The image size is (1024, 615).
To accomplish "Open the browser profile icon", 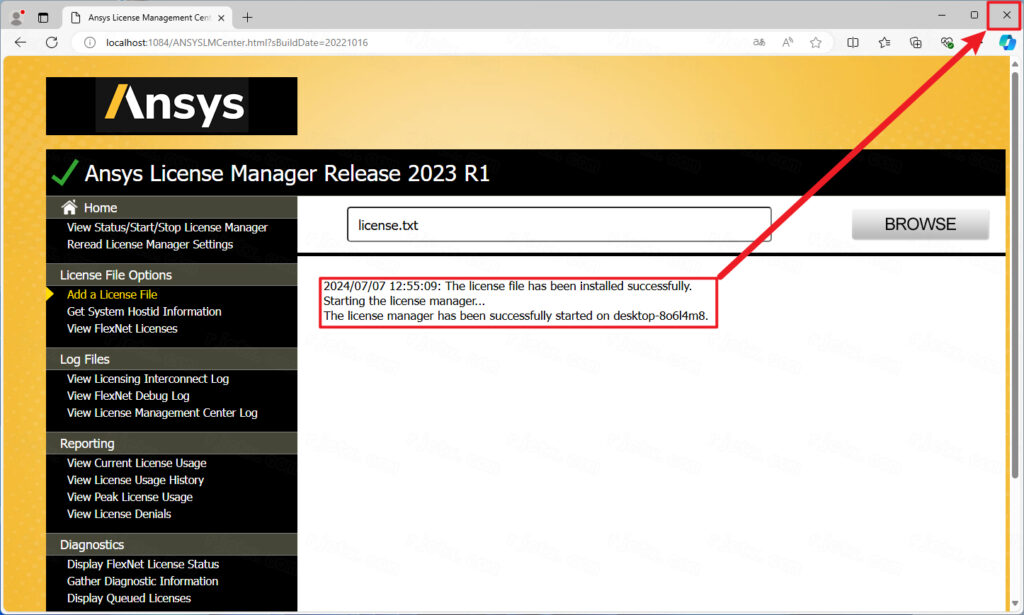I will pos(17,17).
